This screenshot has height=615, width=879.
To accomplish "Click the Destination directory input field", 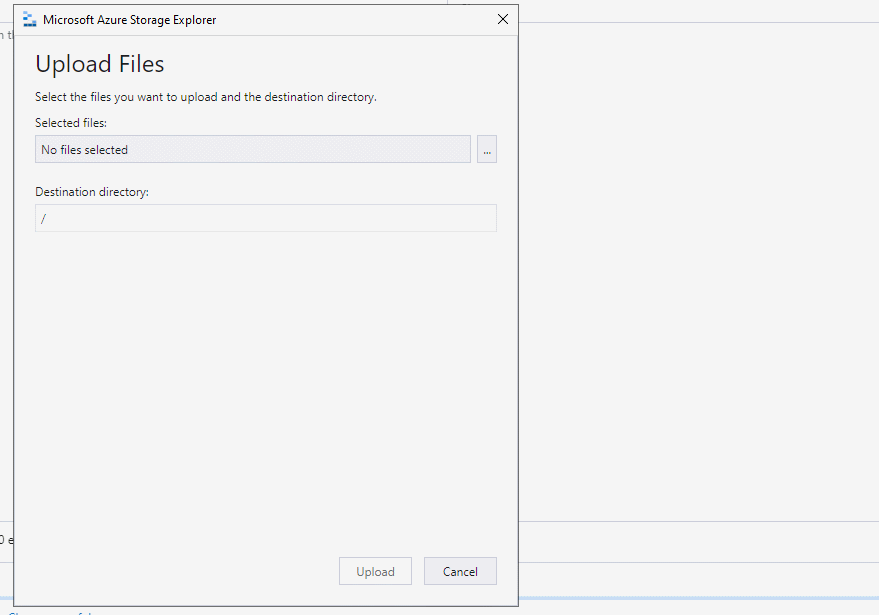I will tap(265, 218).
